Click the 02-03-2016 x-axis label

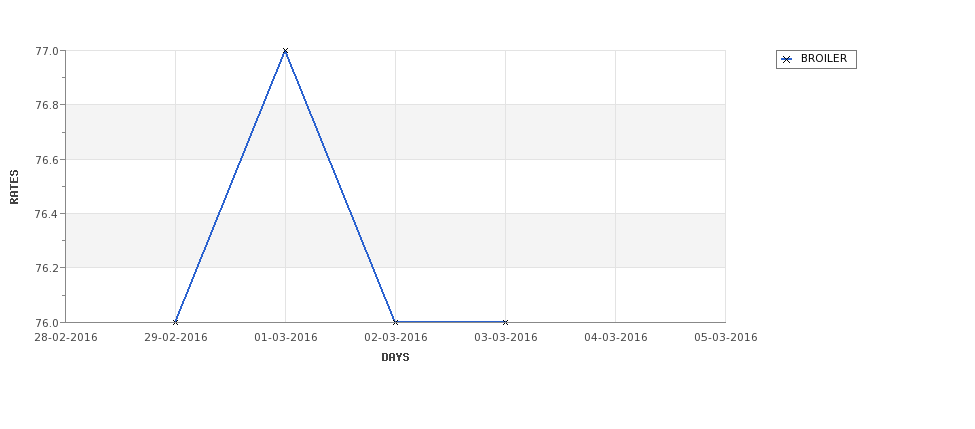click(x=396, y=338)
